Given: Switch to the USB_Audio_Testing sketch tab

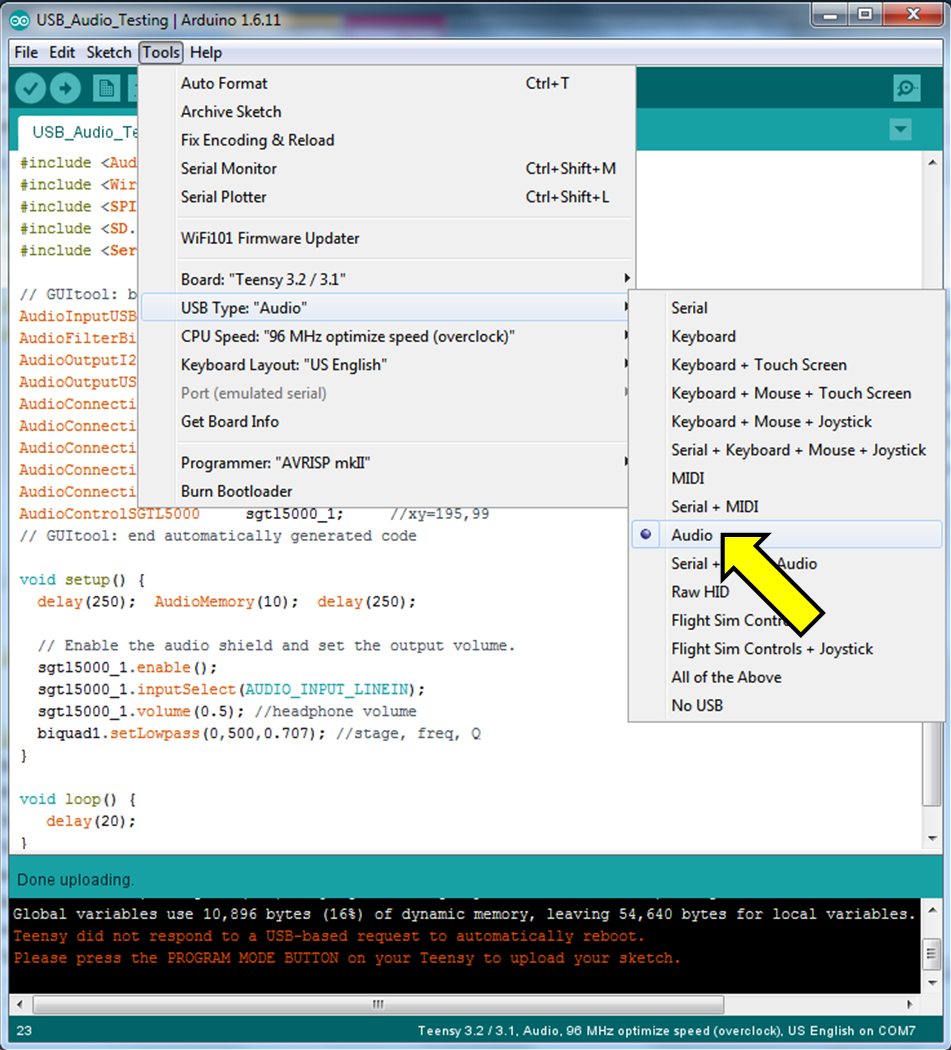Looking at the screenshot, I should pos(79,132).
